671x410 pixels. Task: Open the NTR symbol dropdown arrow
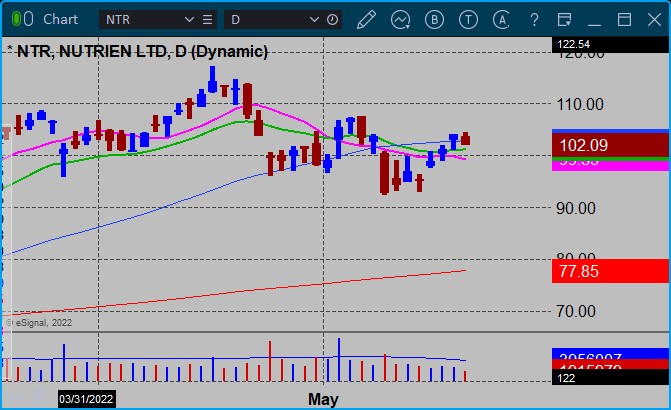189,20
